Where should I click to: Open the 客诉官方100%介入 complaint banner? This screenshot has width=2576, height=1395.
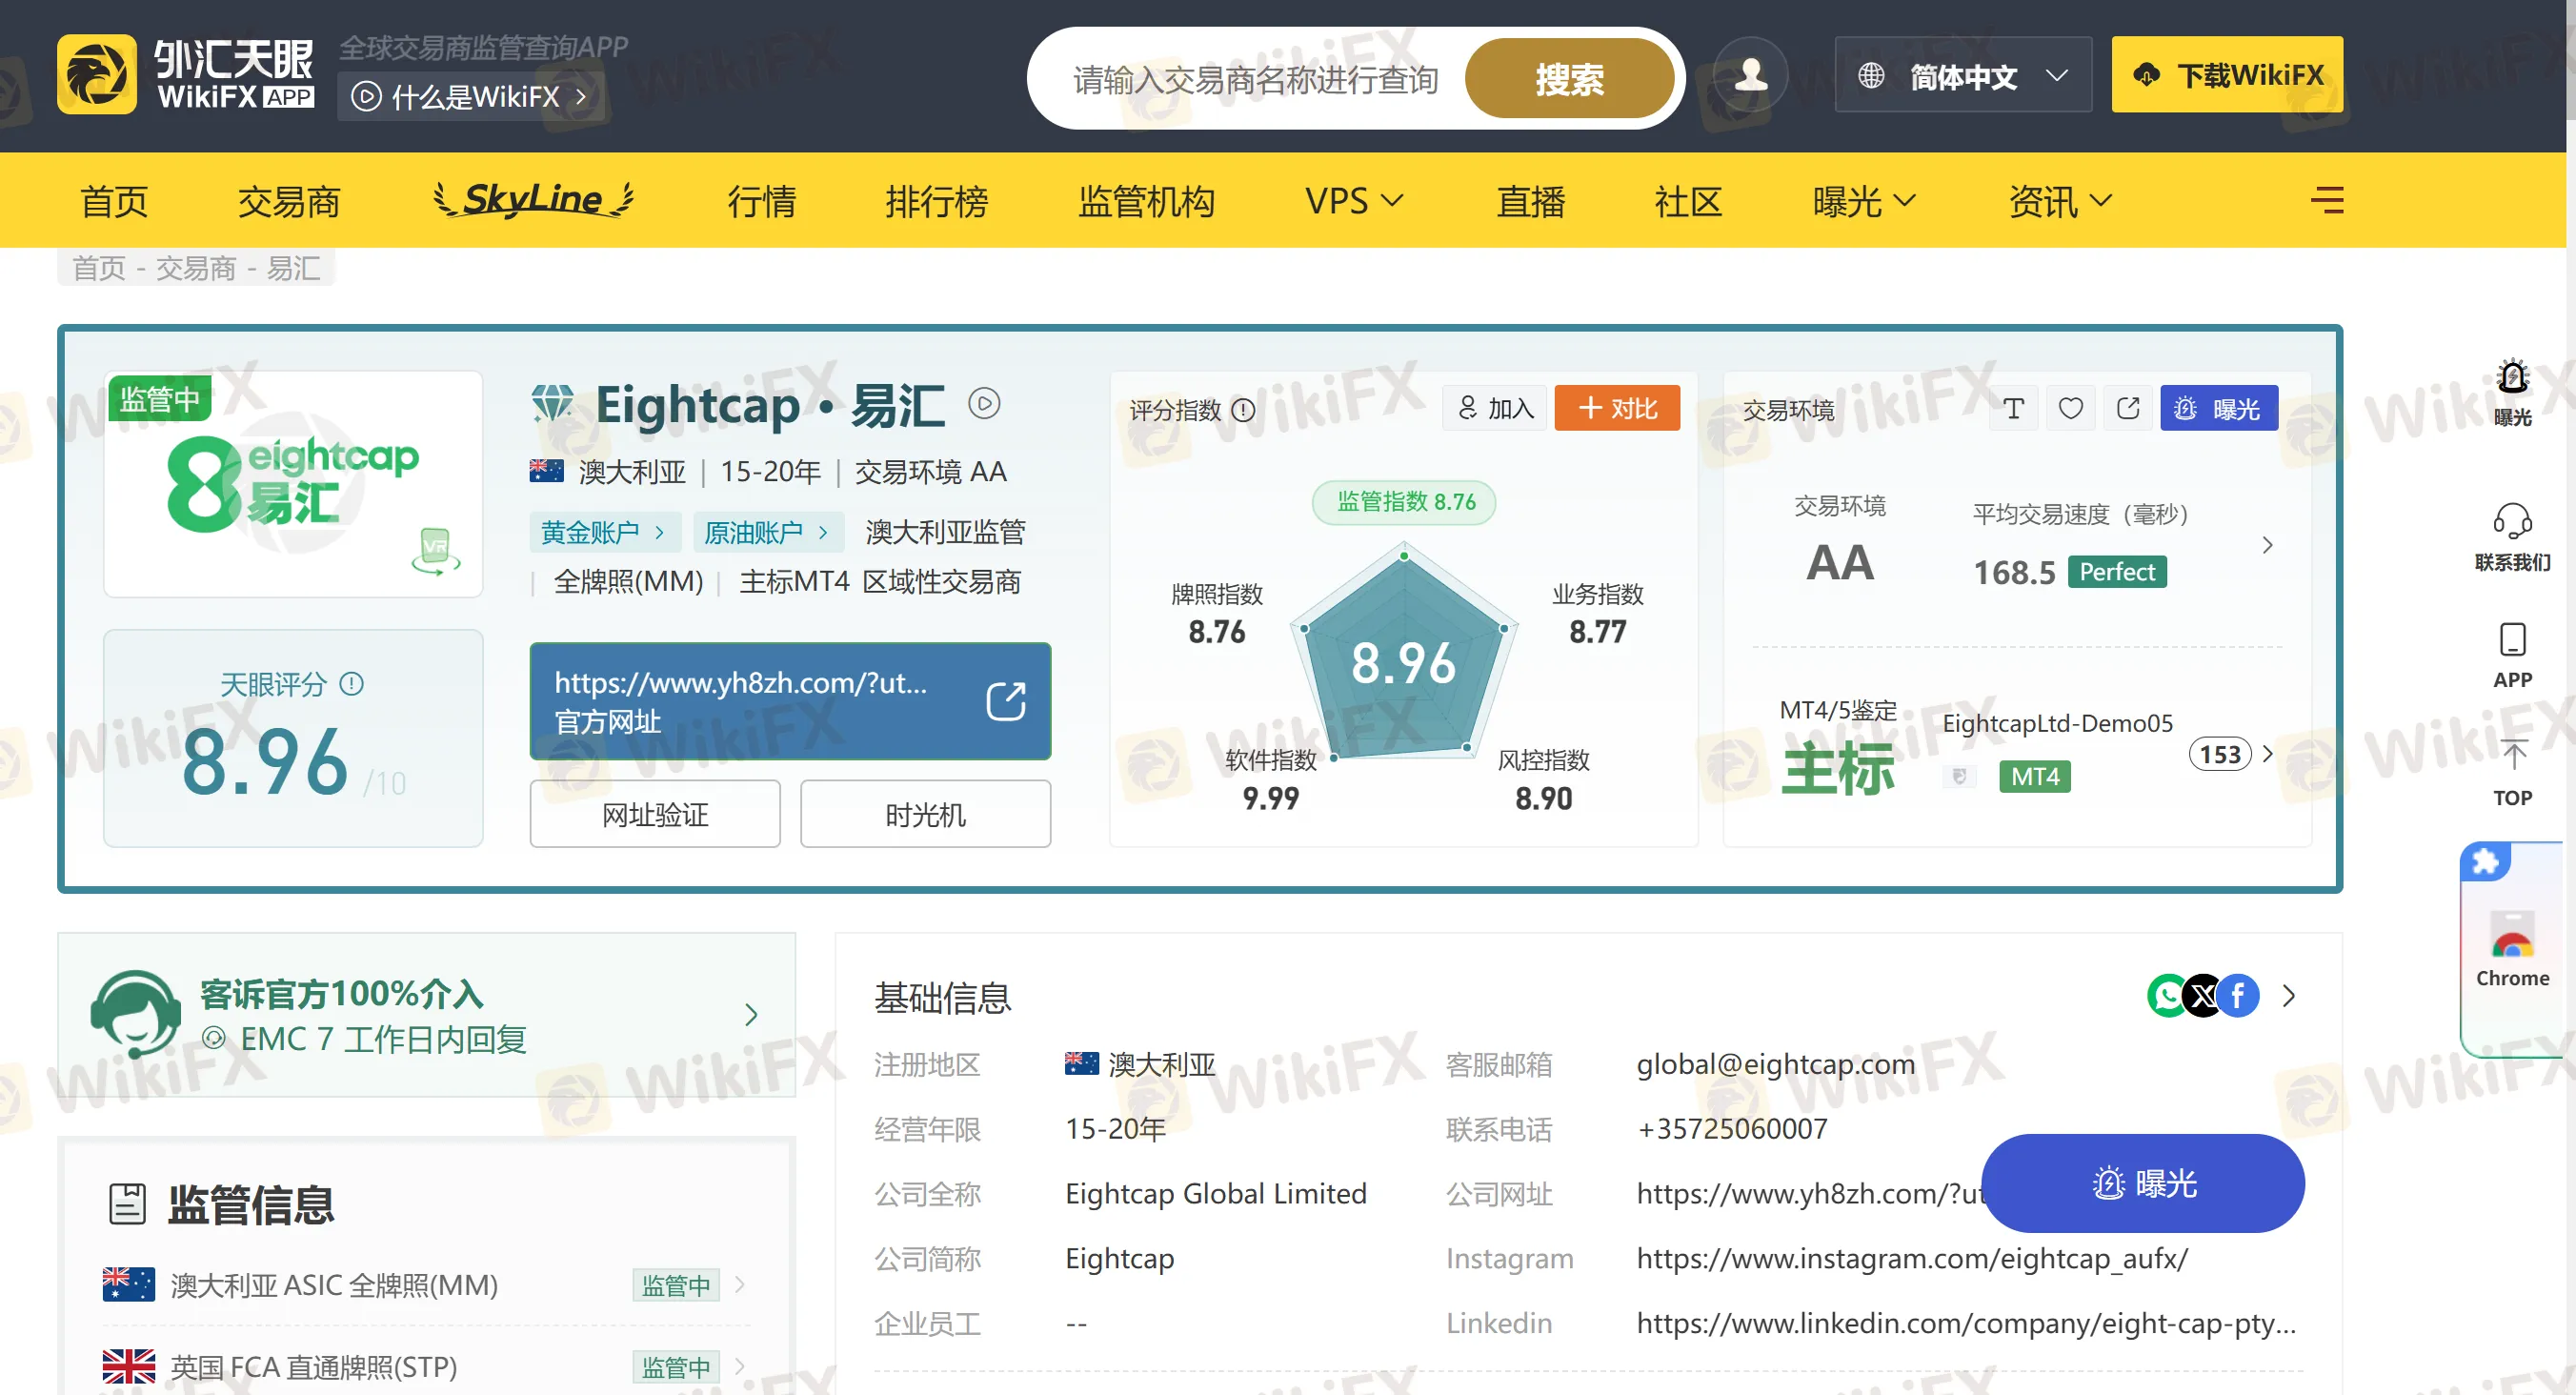coord(427,1014)
